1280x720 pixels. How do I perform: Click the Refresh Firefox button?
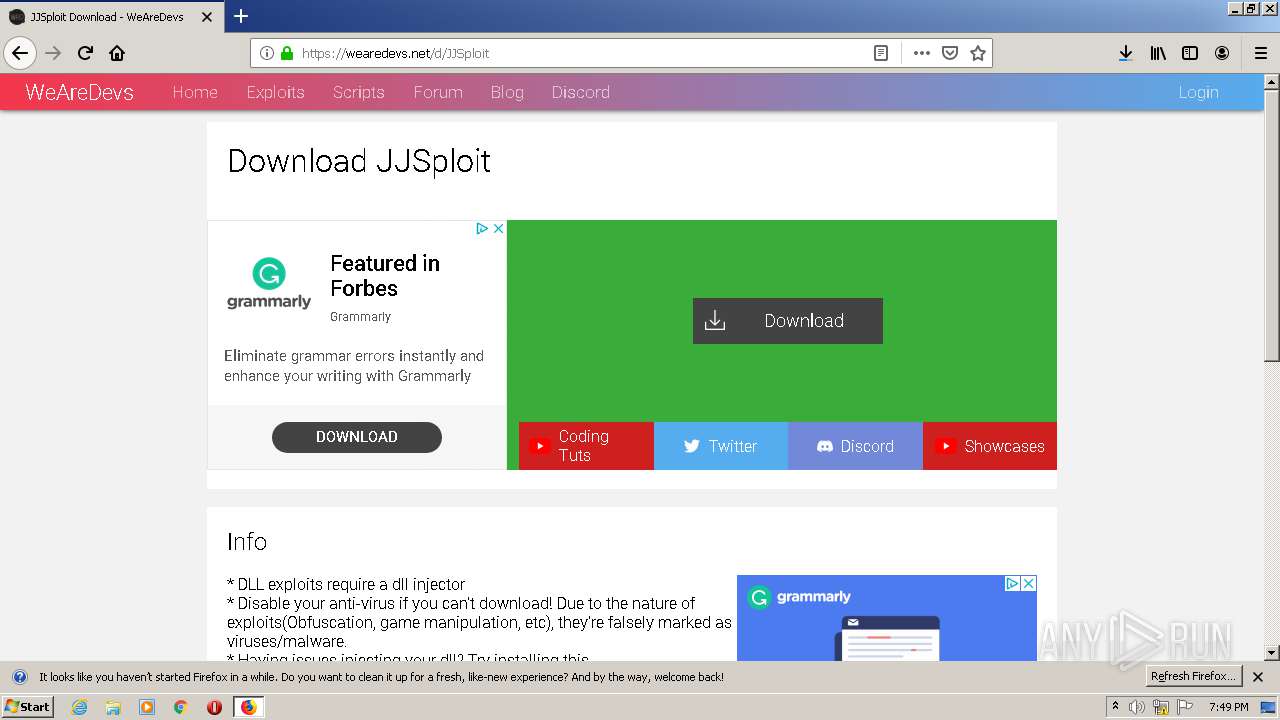tap(1193, 676)
